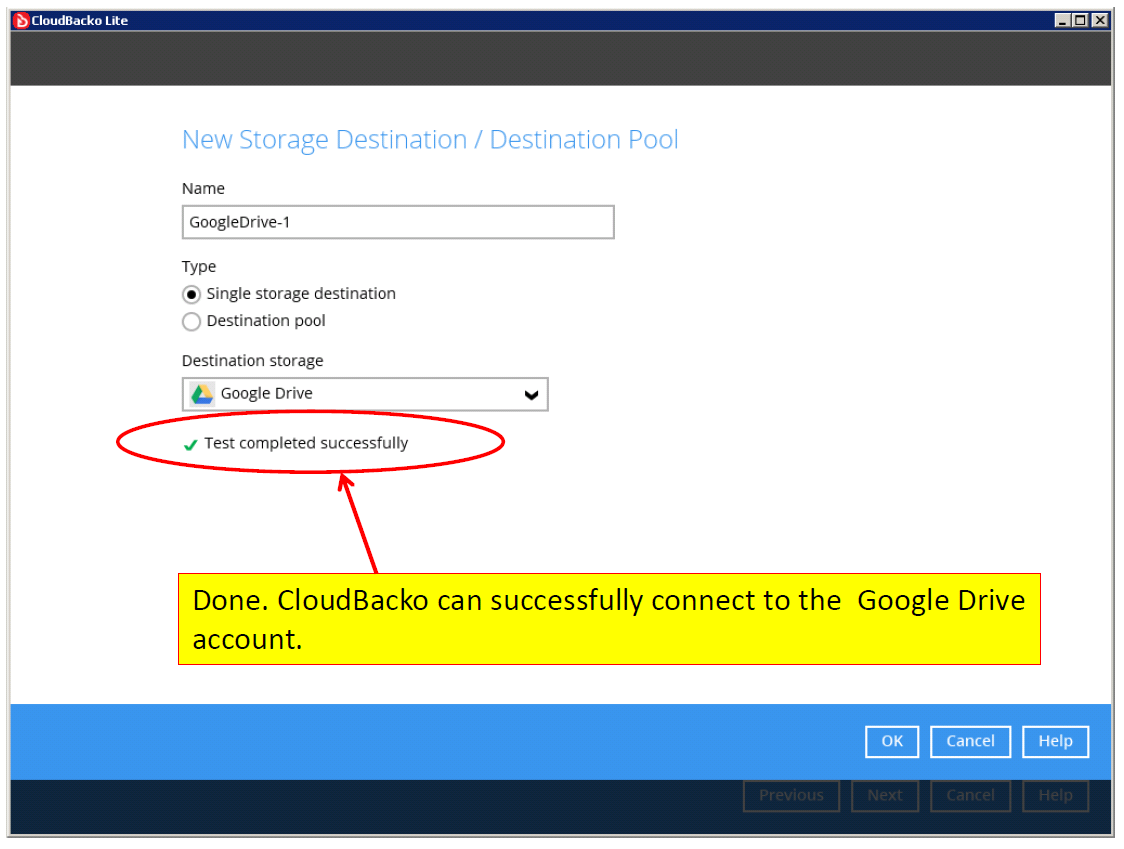Click the dimmed Help button in bottom bar

(x=1055, y=796)
